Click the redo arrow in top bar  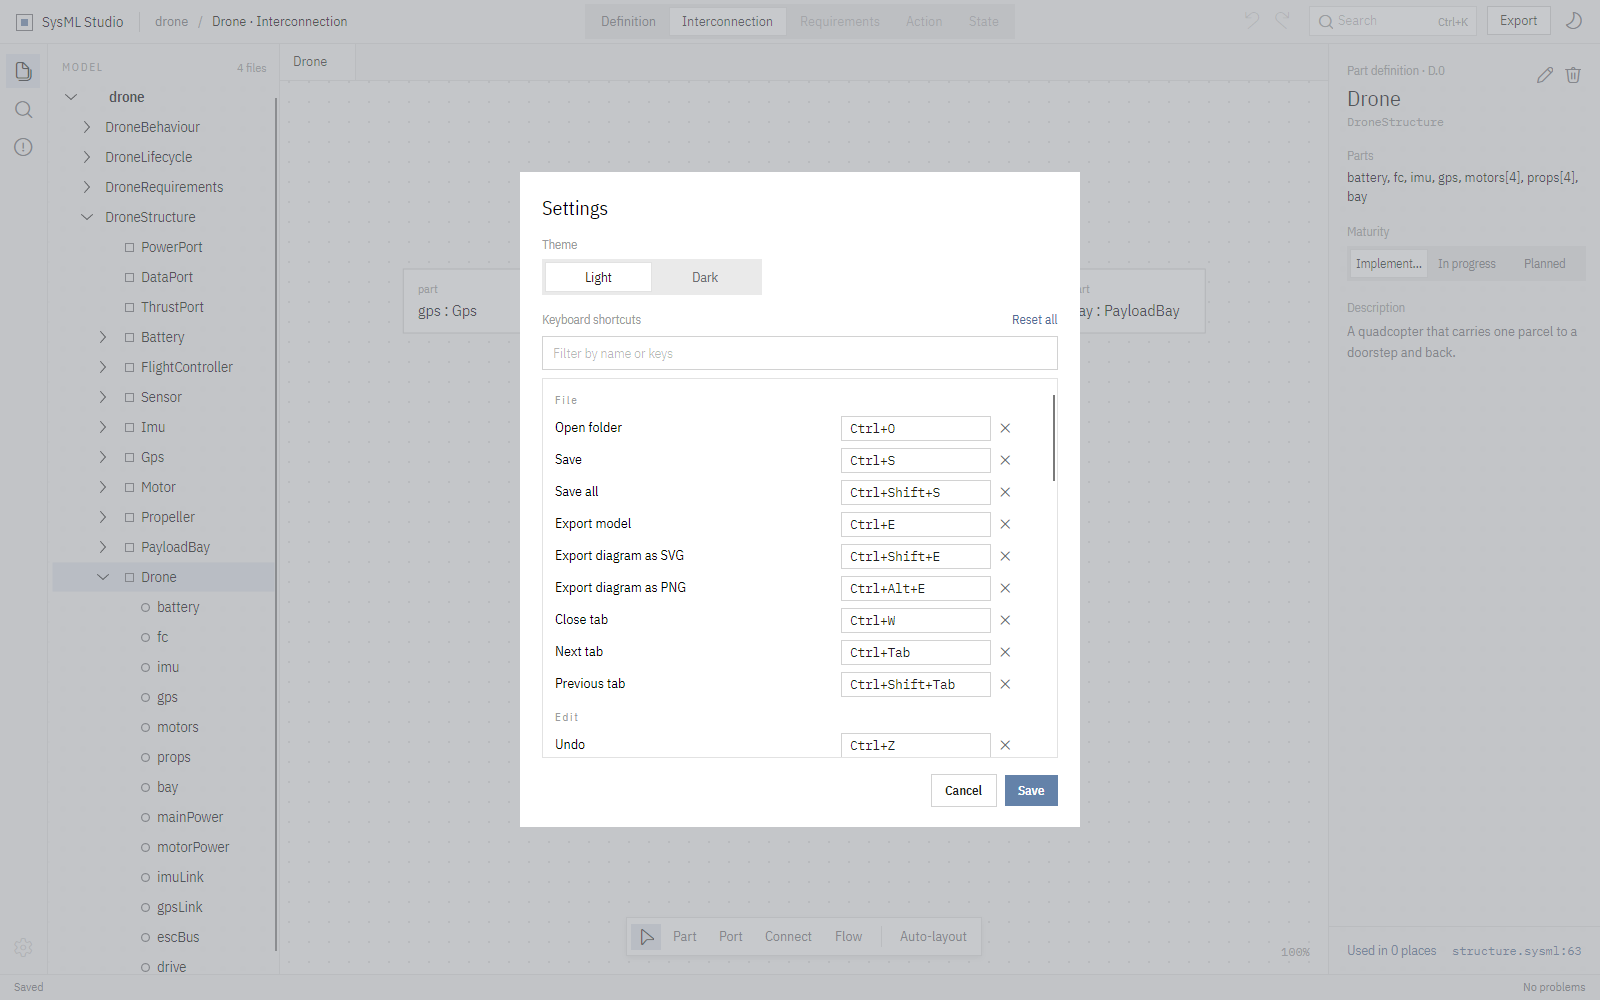pos(1283,21)
